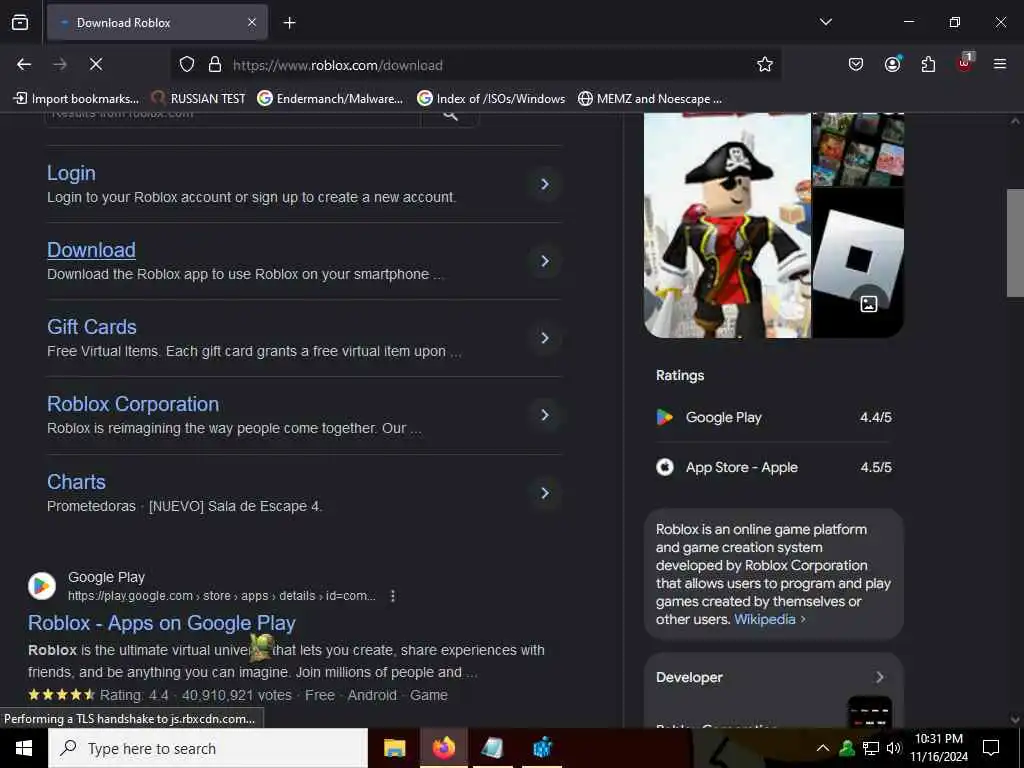Open a new tab with plus button
The width and height of the screenshot is (1024, 768).
289,23
